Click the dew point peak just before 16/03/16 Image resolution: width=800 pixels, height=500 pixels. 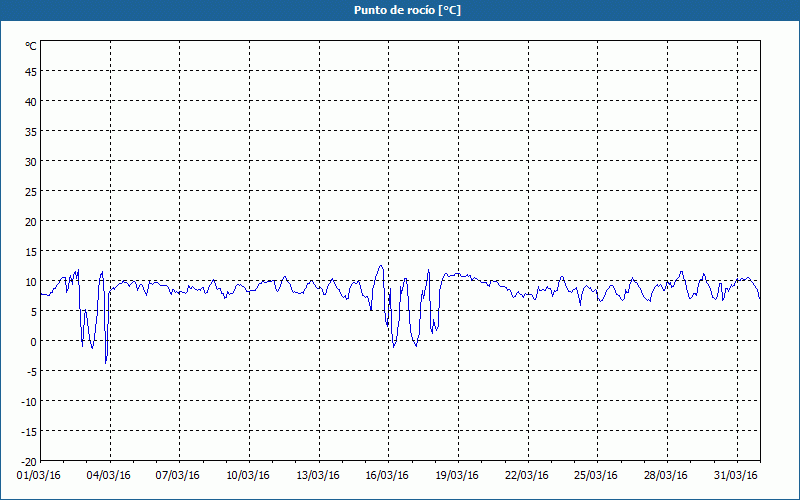coord(381,266)
